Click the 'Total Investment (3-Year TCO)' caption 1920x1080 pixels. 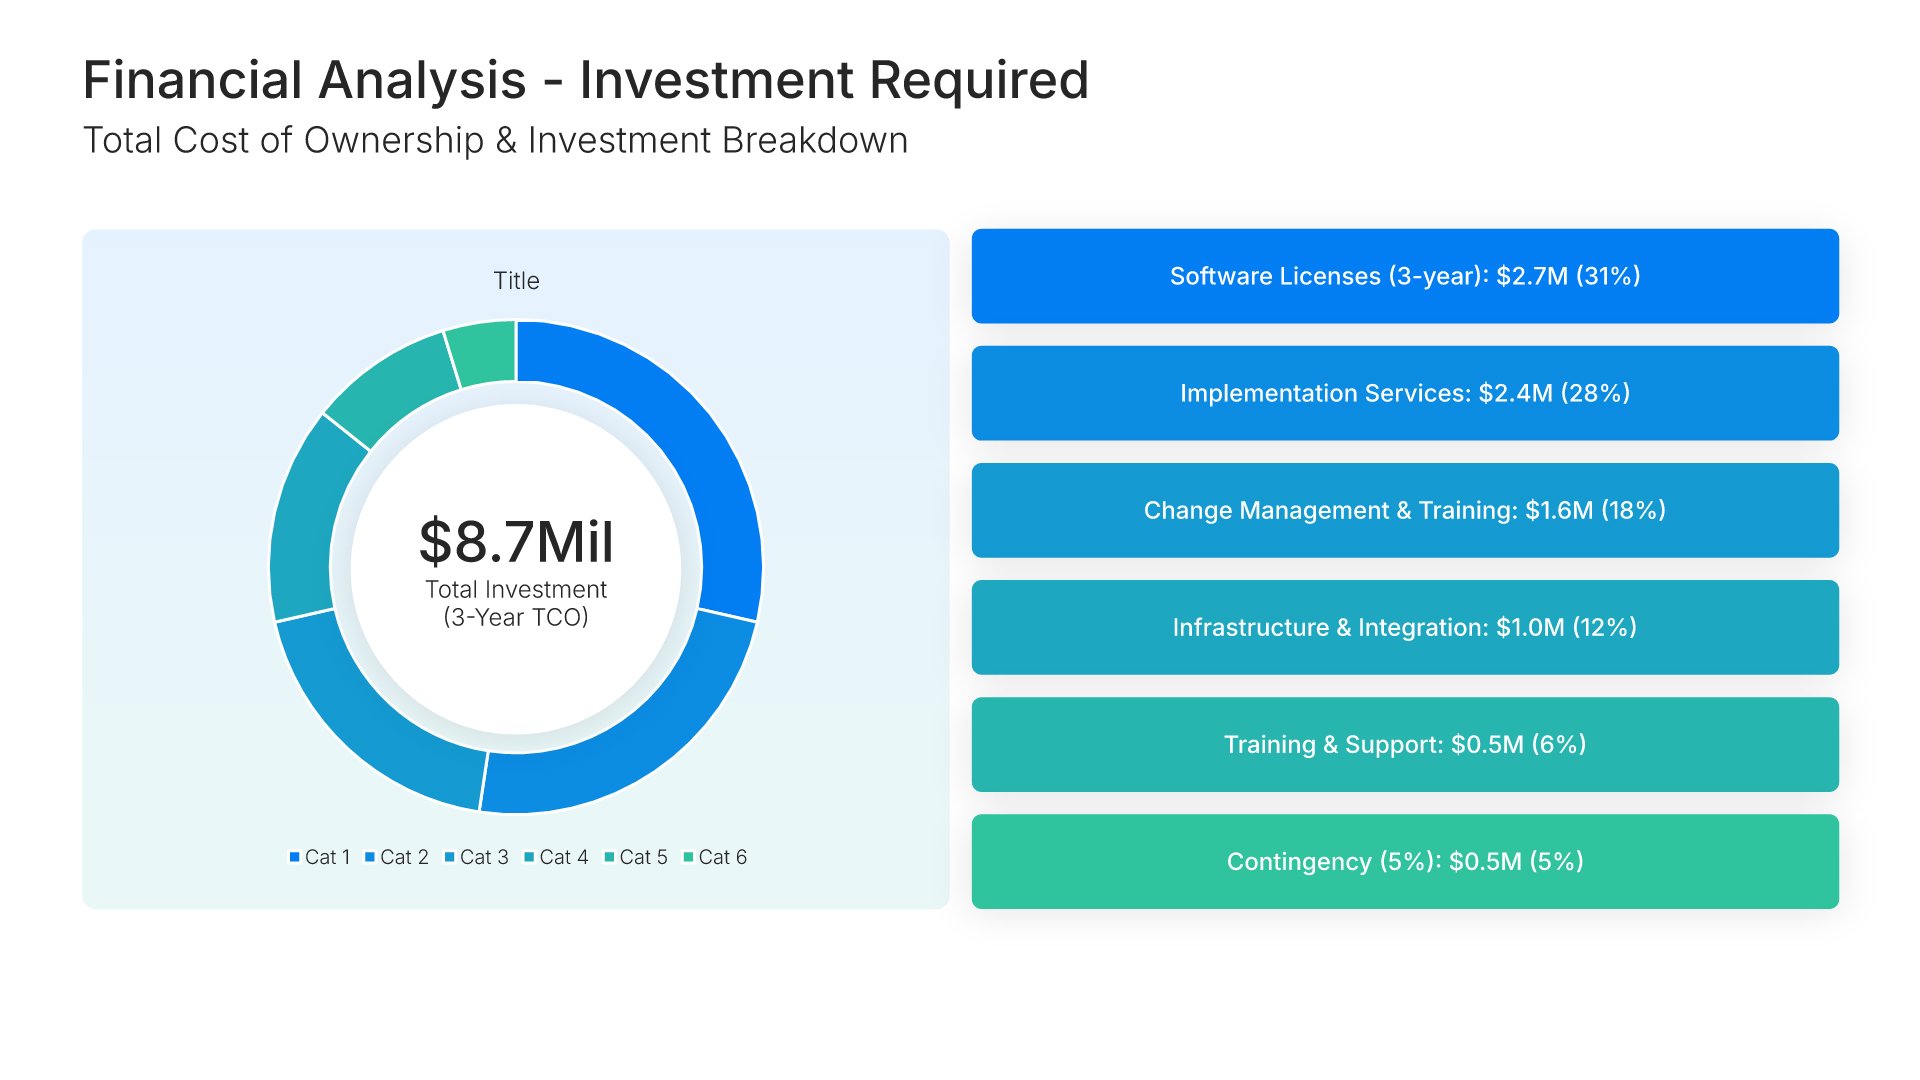tap(516, 603)
